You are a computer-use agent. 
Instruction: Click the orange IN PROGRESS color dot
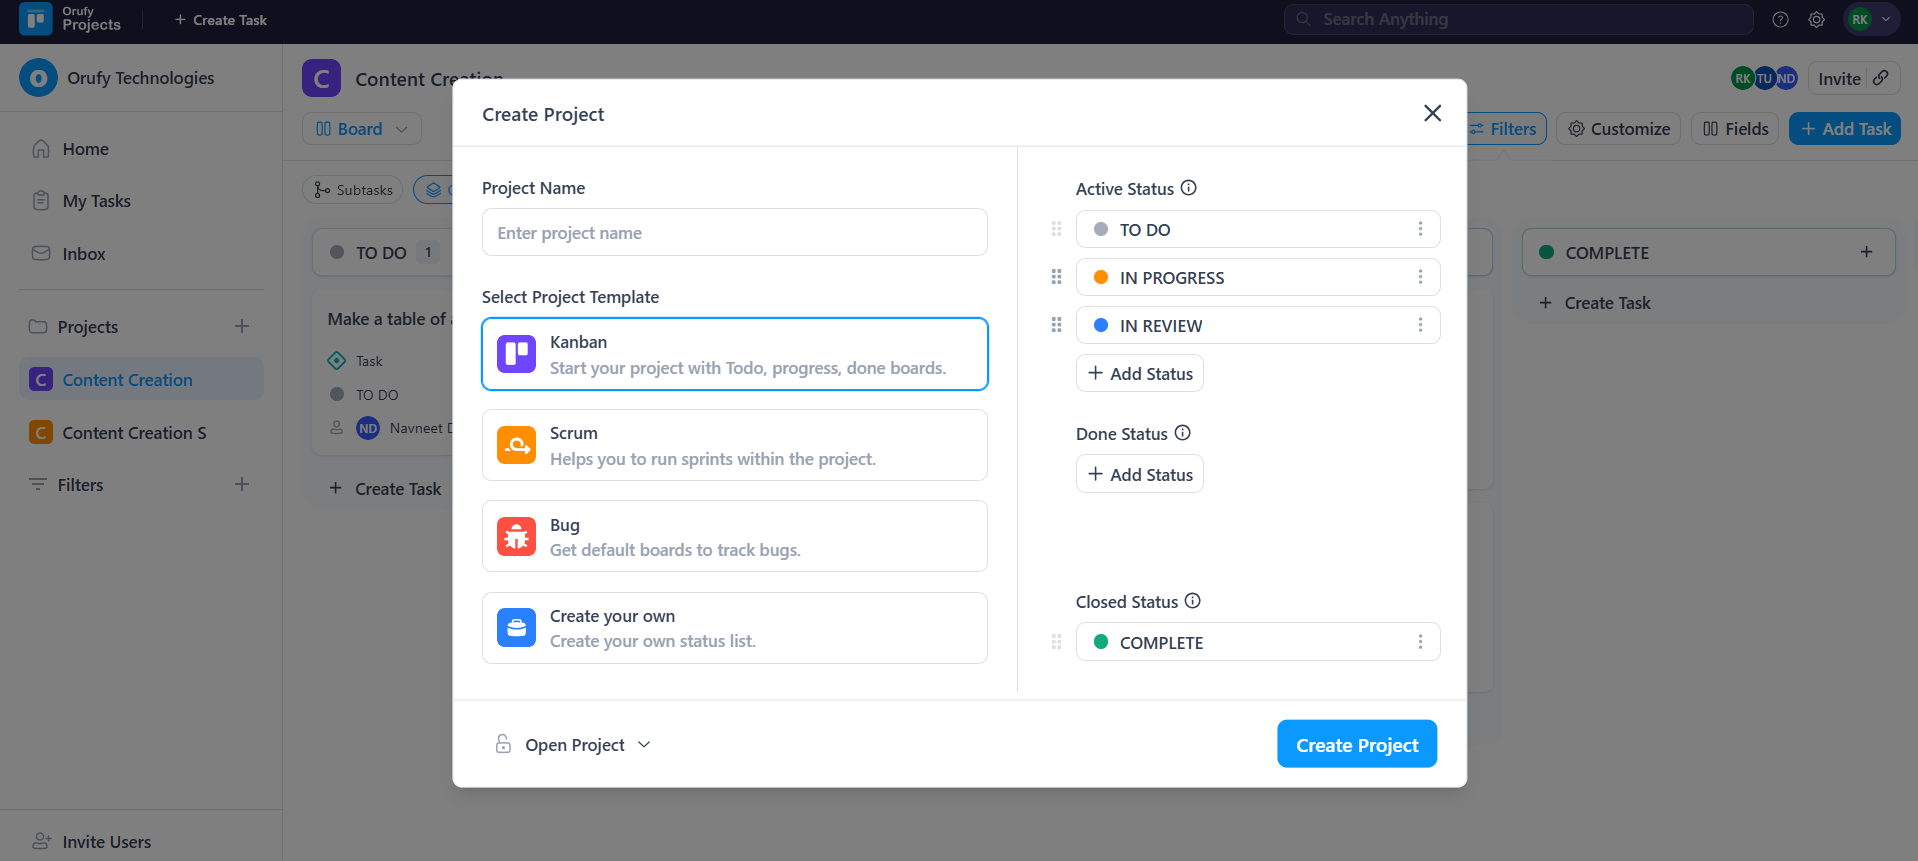tap(1101, 277)
